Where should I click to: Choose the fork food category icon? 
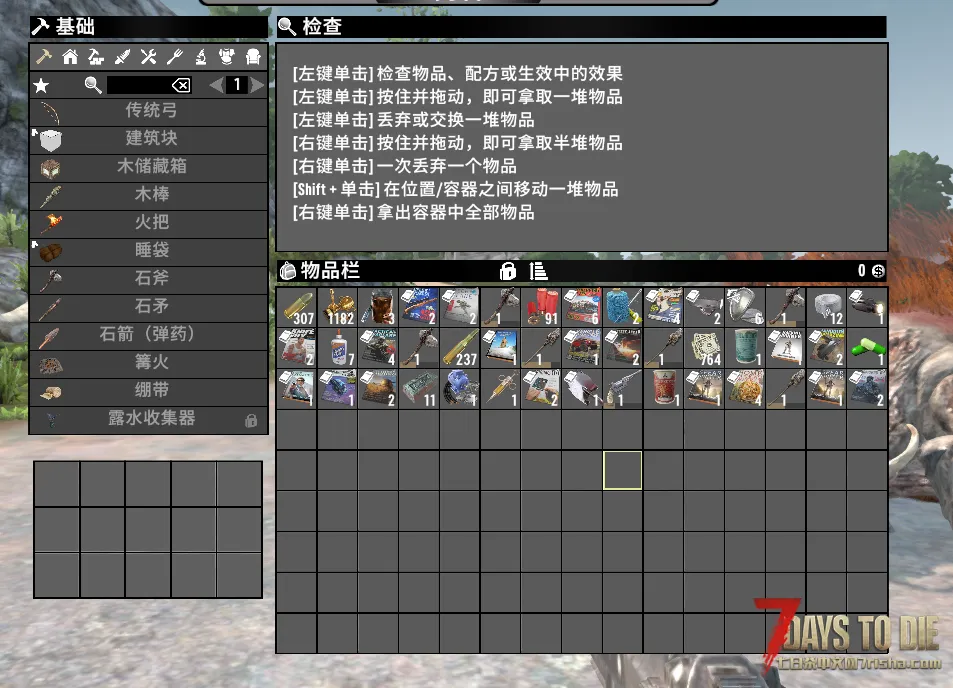(175, 57)
